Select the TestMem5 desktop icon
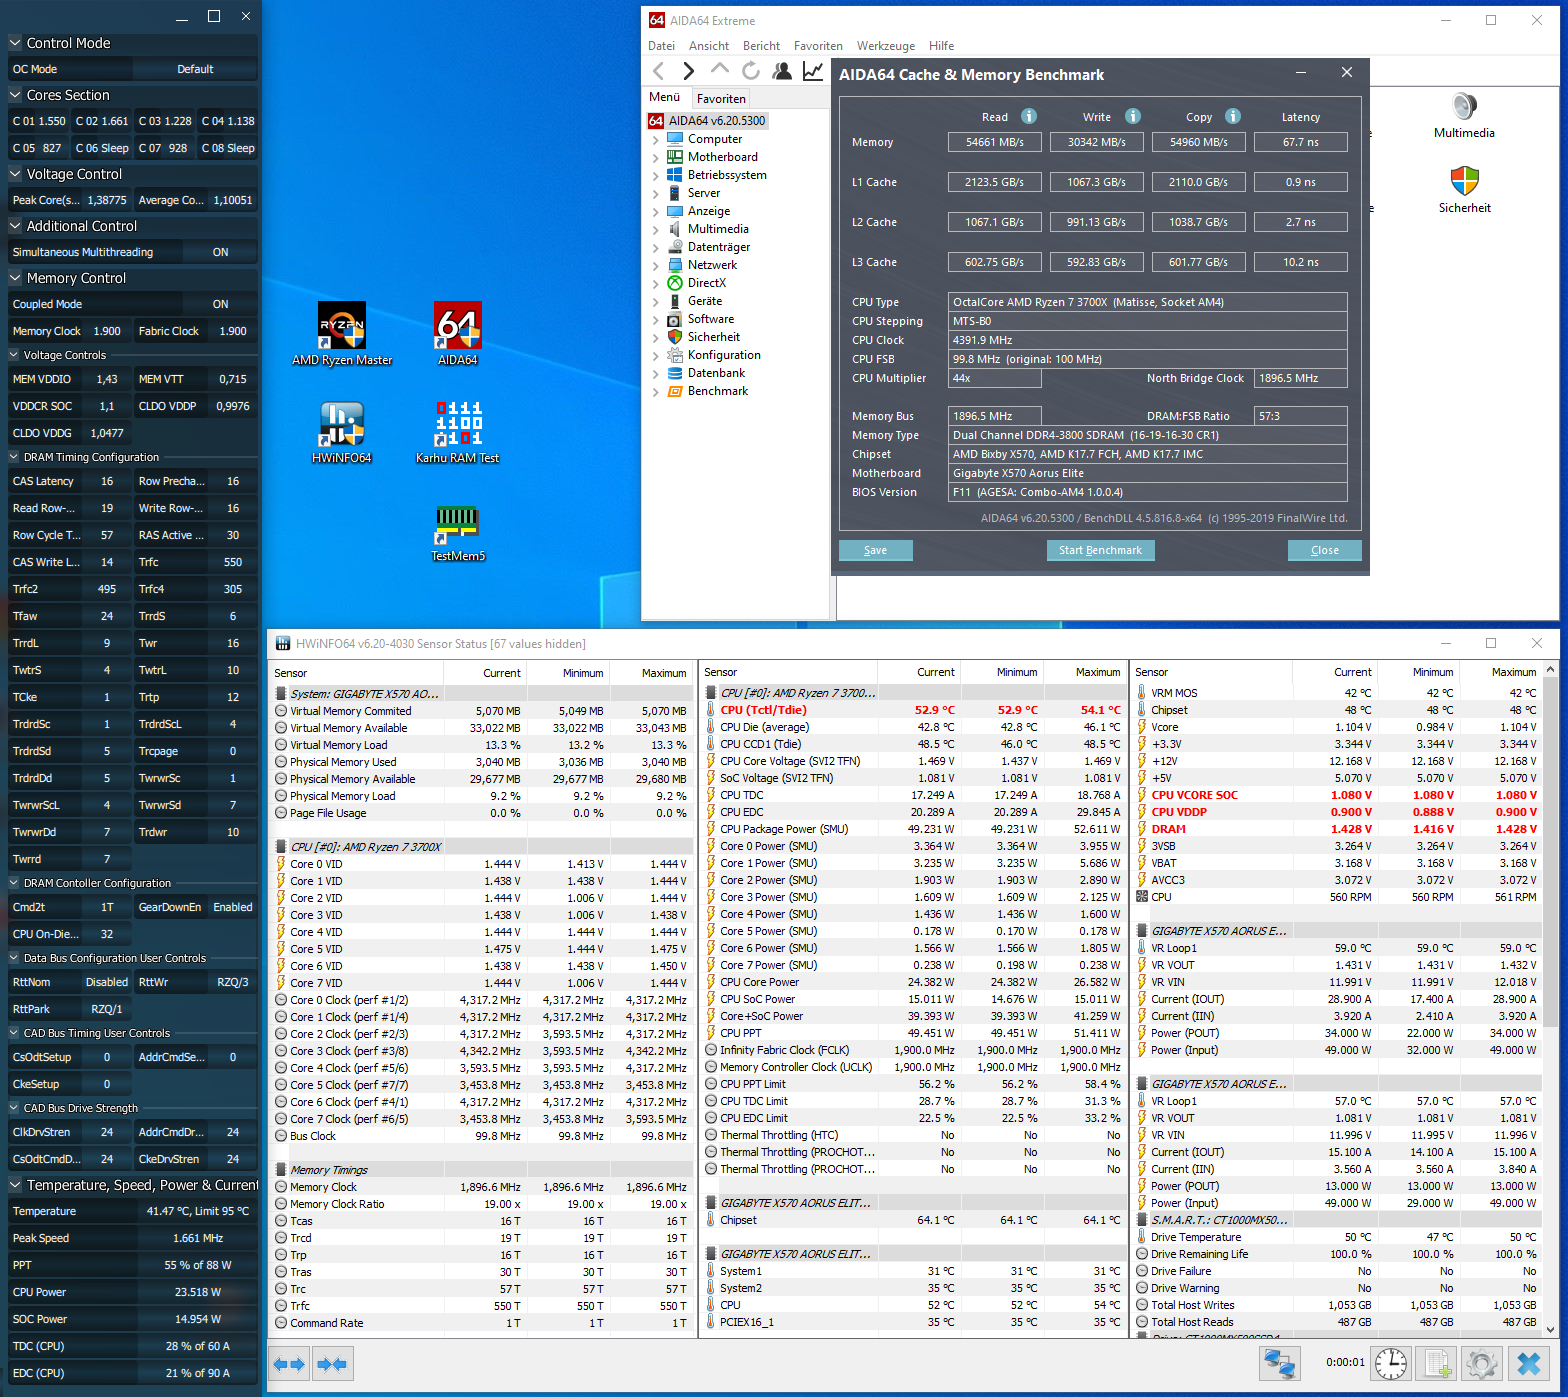The image size is (1568, 1397). [458, 533]
